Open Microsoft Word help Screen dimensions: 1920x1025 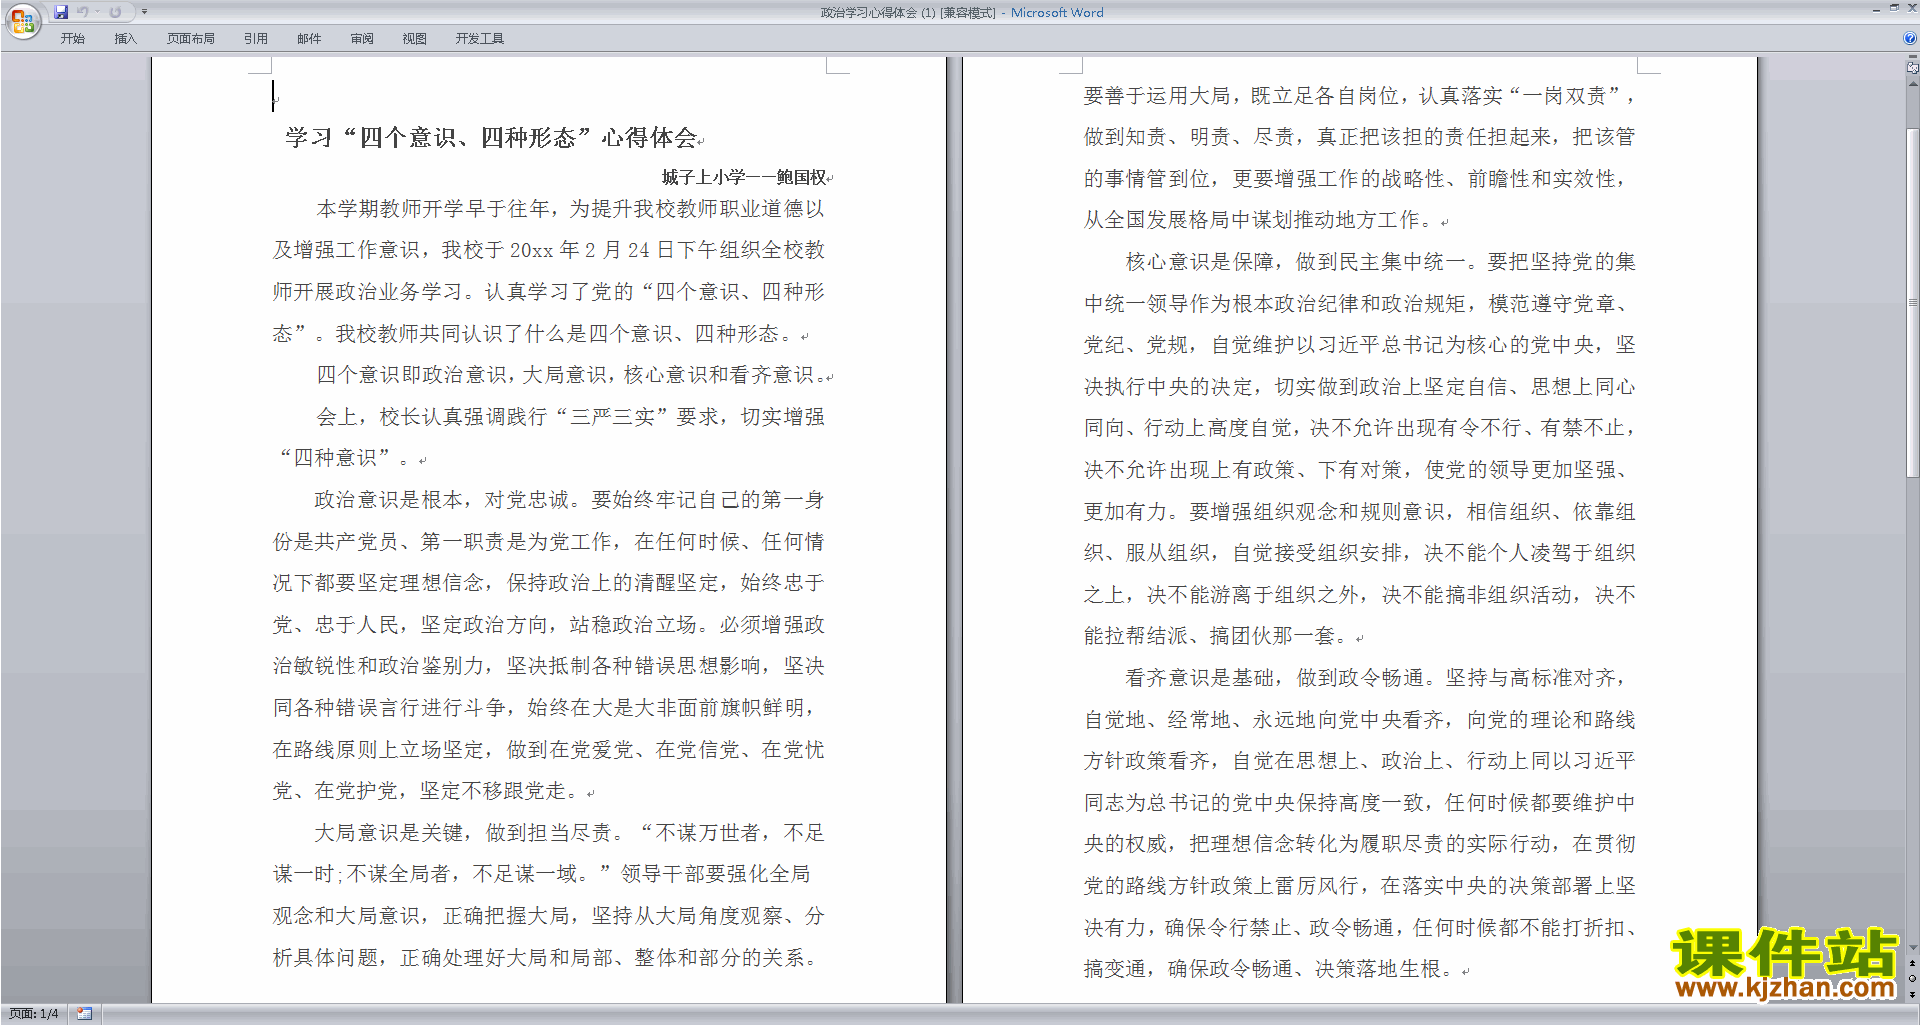click(x=1910, y=38)
